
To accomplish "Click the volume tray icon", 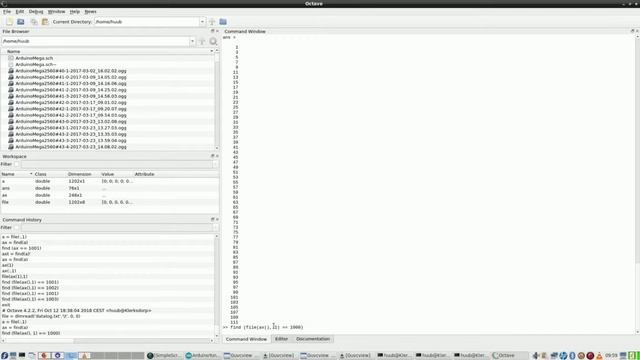I will click(536, 356).
